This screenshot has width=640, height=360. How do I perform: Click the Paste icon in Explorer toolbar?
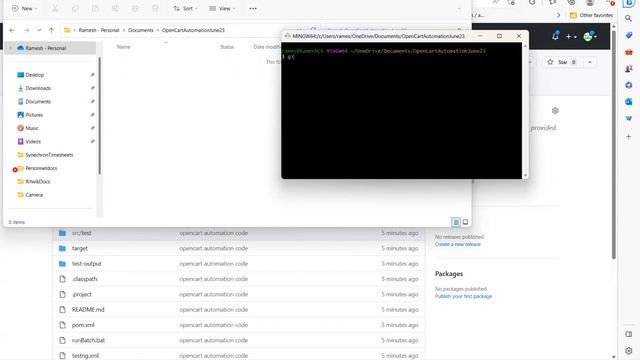pyautogui.click(x=95, y=8)
